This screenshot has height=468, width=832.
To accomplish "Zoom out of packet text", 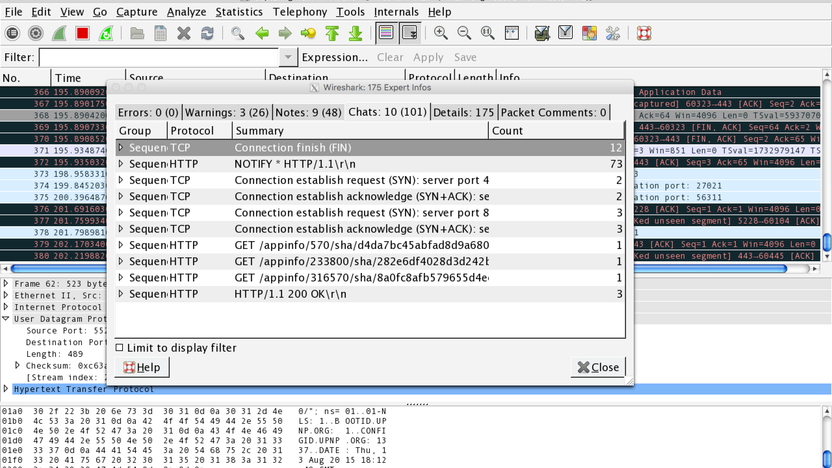I will tap(464, 33).
